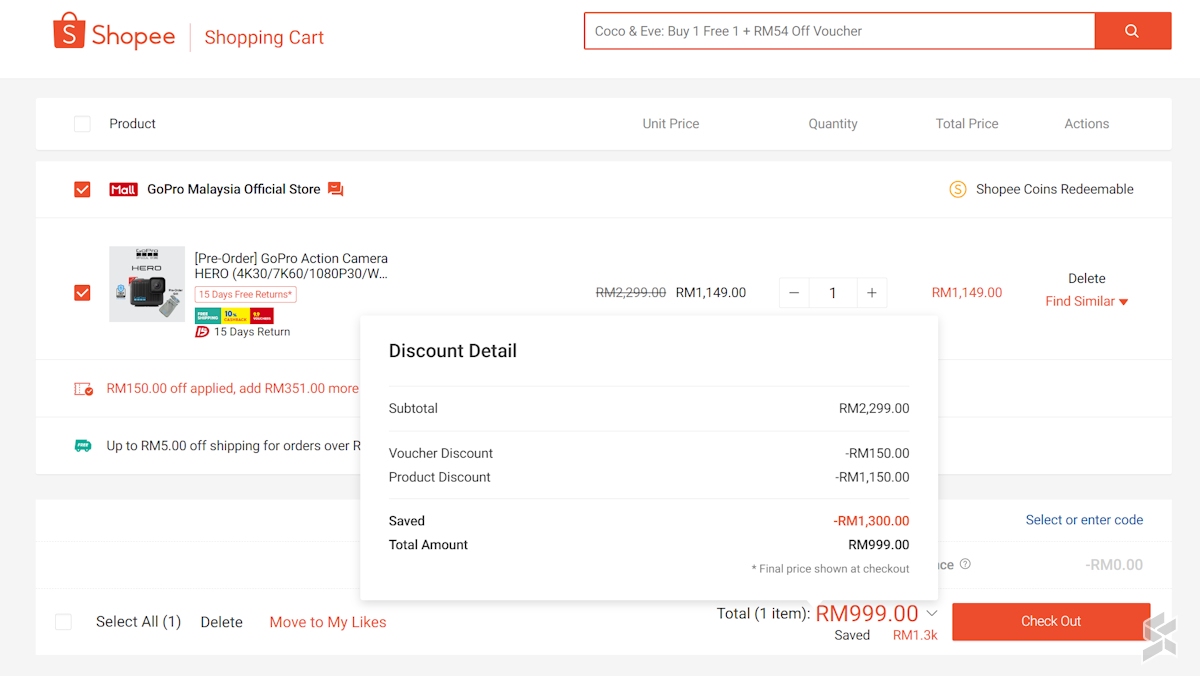This screenshot has width=1200, height=676.
Task: Click Select or enter code link
Action: pyautogui.click(x=1084, y=520)
